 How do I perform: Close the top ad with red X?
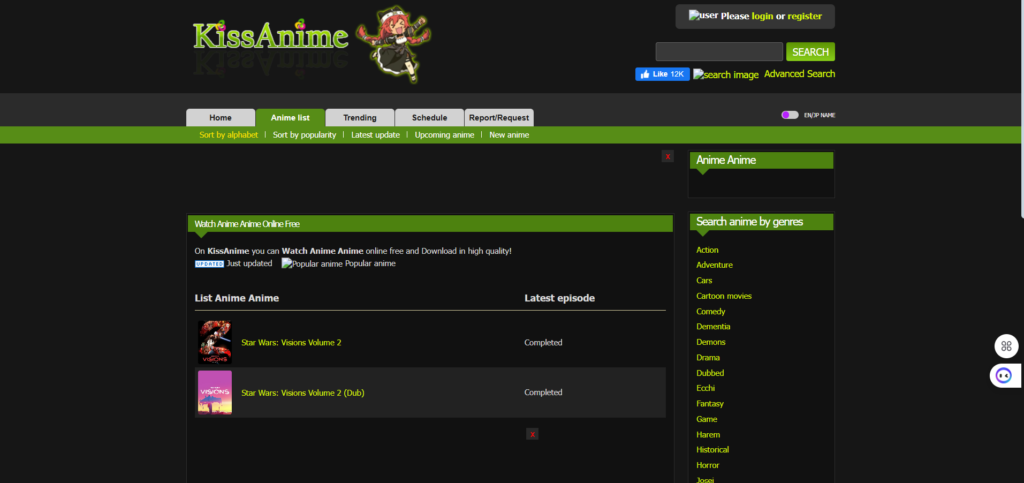click(667, 157)
